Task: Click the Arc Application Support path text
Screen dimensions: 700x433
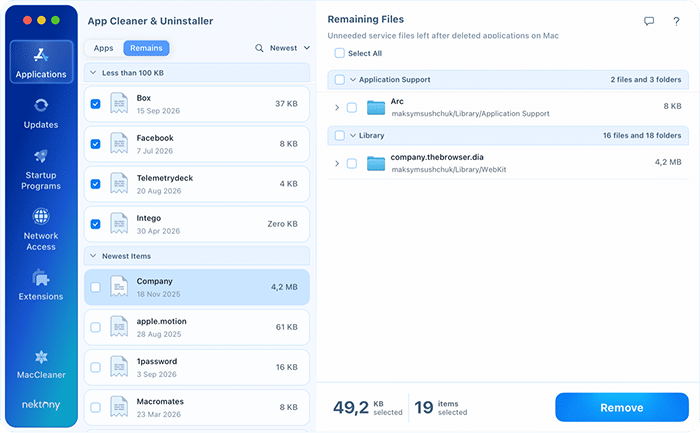Action: (471, 113)
